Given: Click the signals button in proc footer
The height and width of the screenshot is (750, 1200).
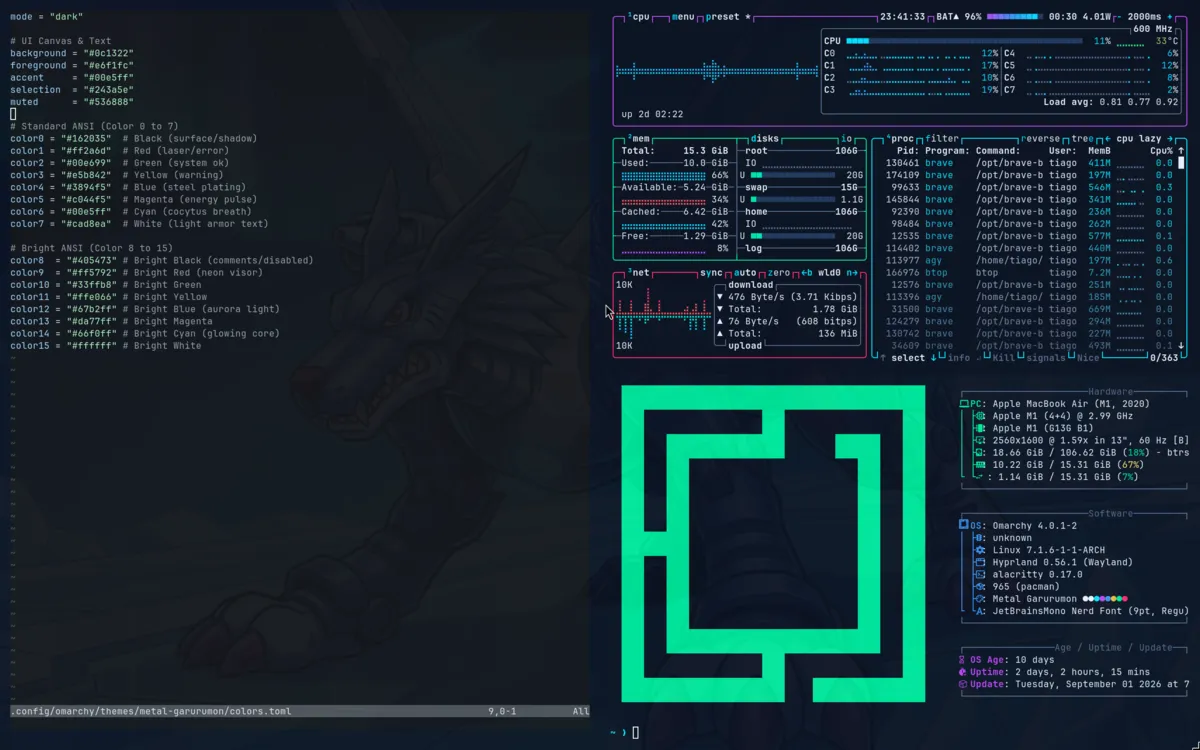Looking at the screenshot, I should pyautogui.click(x=1046, y=358).
